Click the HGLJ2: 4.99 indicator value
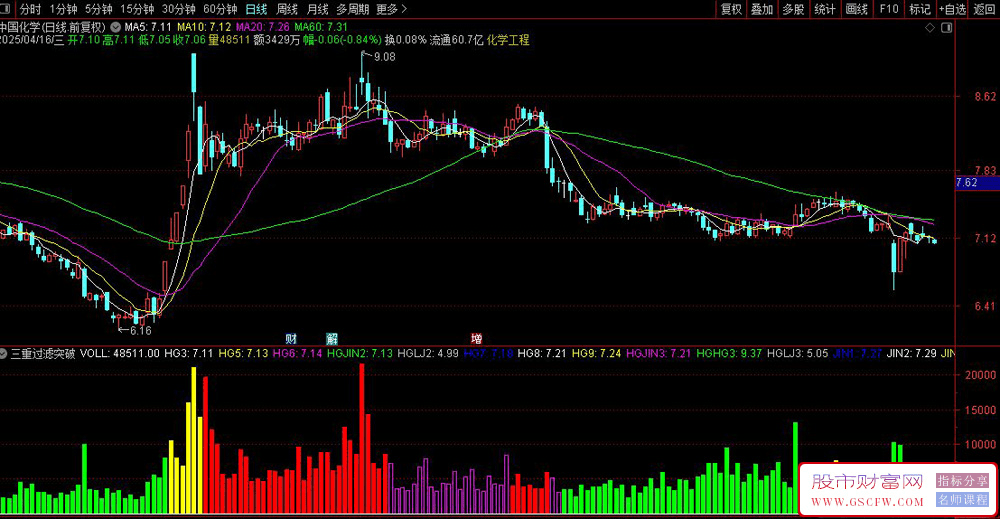 click(x=428, y=353)
